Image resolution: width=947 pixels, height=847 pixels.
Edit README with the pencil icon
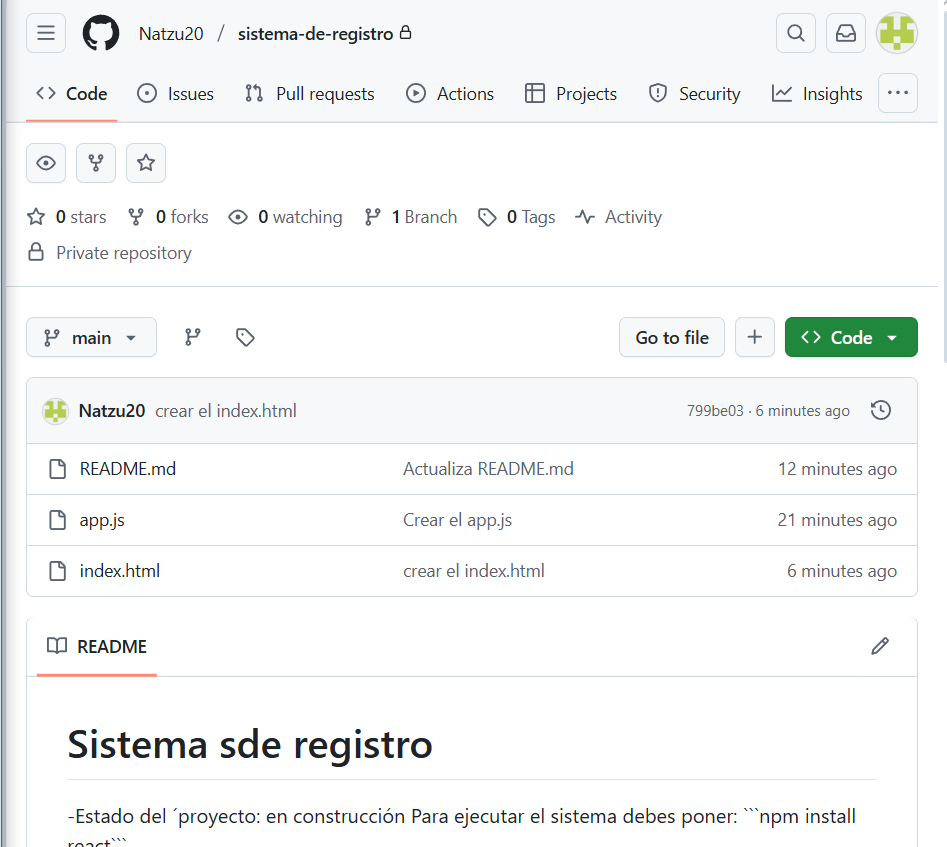pyautogui.click(x=880, y=646)
